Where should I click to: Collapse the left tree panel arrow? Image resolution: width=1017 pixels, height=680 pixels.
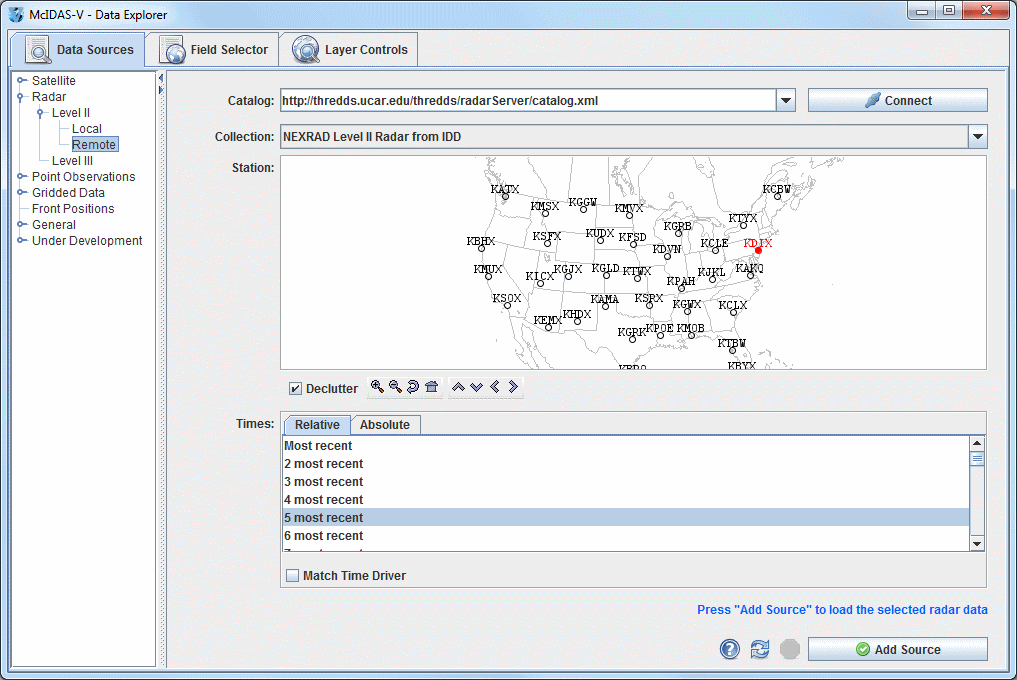tap(161, 79)
